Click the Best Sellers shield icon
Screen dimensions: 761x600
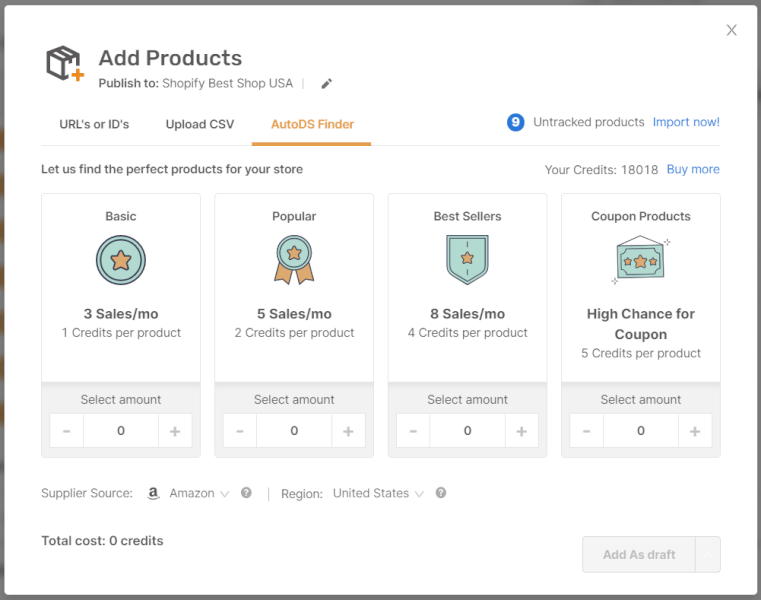[467, 260]
